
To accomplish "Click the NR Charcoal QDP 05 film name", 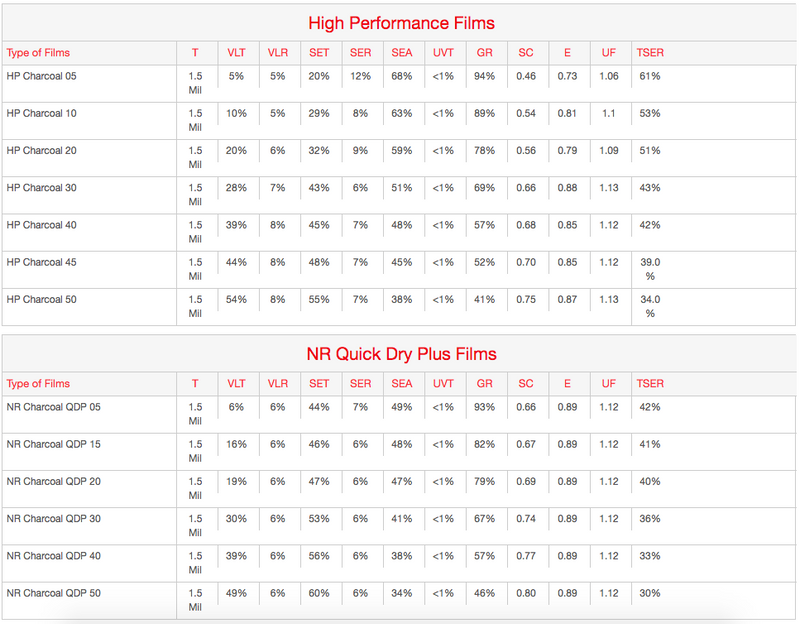I will pyautogui.click(x=53, y=407).
